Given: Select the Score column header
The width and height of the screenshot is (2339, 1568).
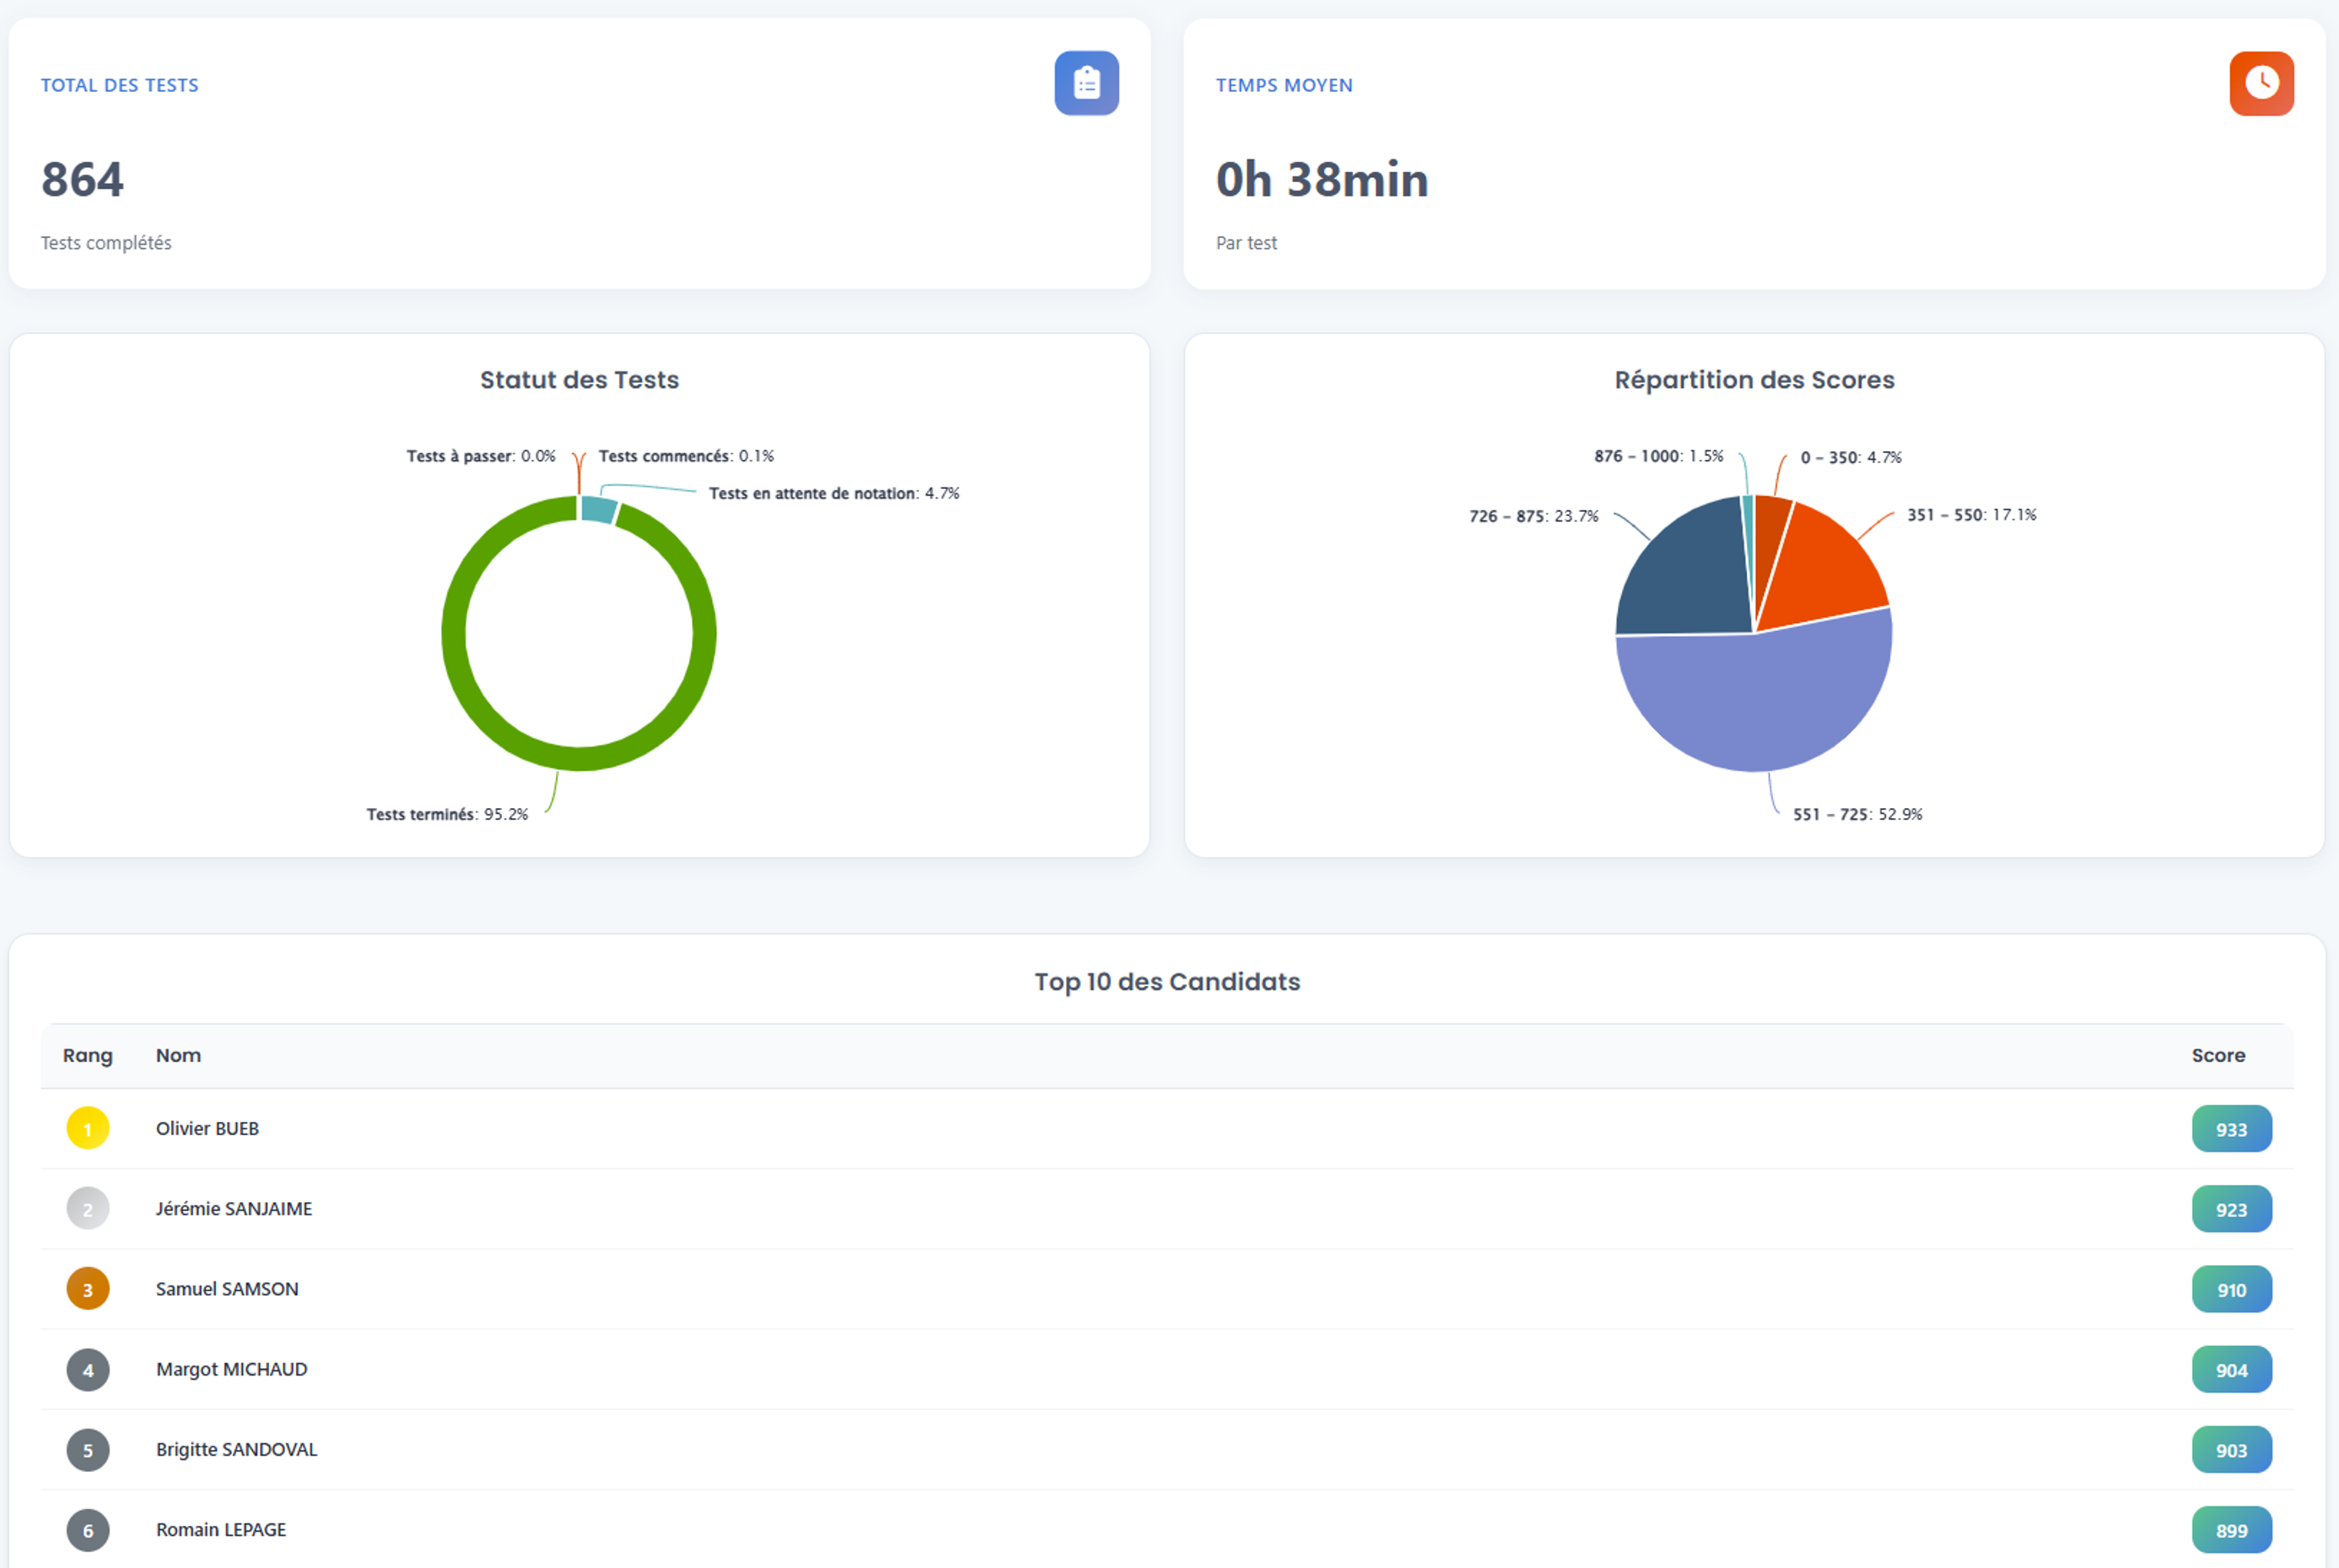Looking at the screenshot, I should 2219,1055.
